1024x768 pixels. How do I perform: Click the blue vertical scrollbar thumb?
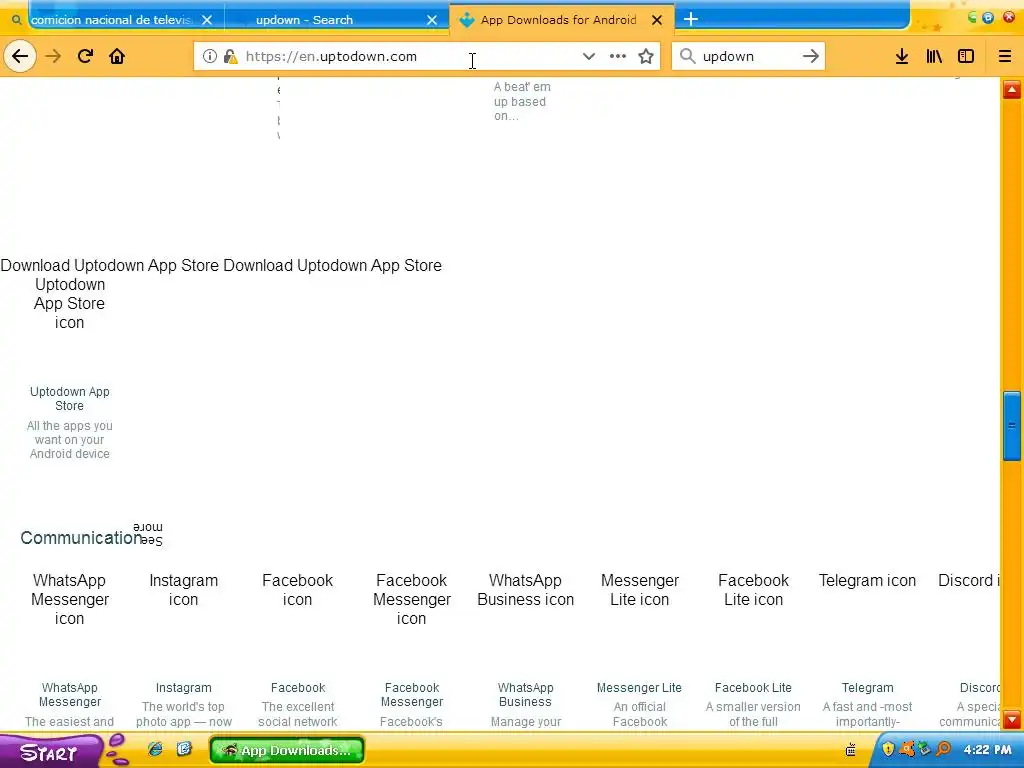click(x=1012, y=426)
